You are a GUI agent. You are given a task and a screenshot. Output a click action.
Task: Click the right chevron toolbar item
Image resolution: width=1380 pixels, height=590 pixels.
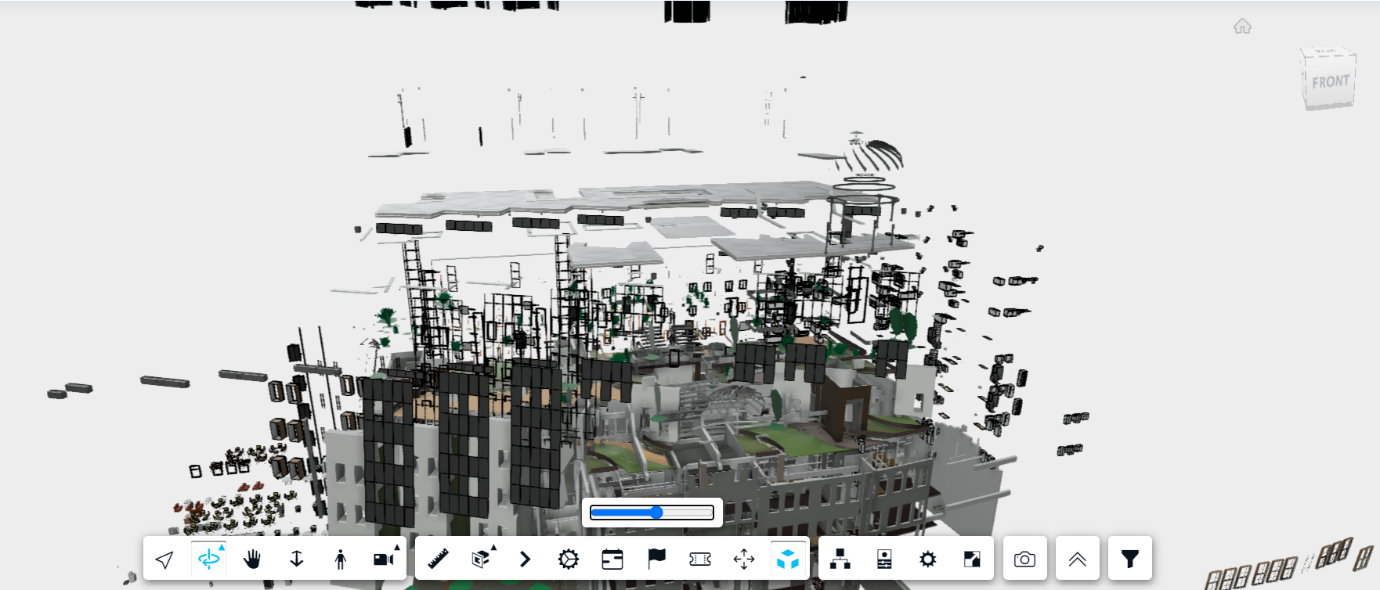tap(525, 559)
